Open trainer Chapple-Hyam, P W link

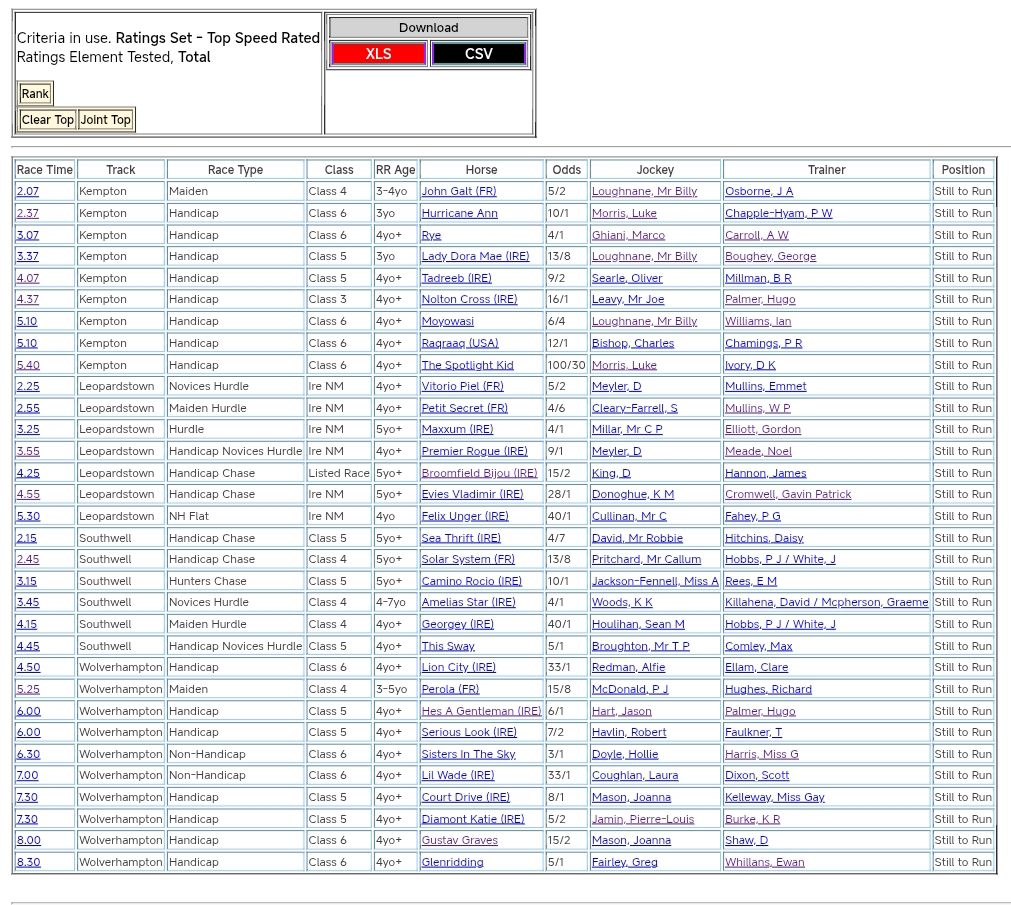point(778,213)
